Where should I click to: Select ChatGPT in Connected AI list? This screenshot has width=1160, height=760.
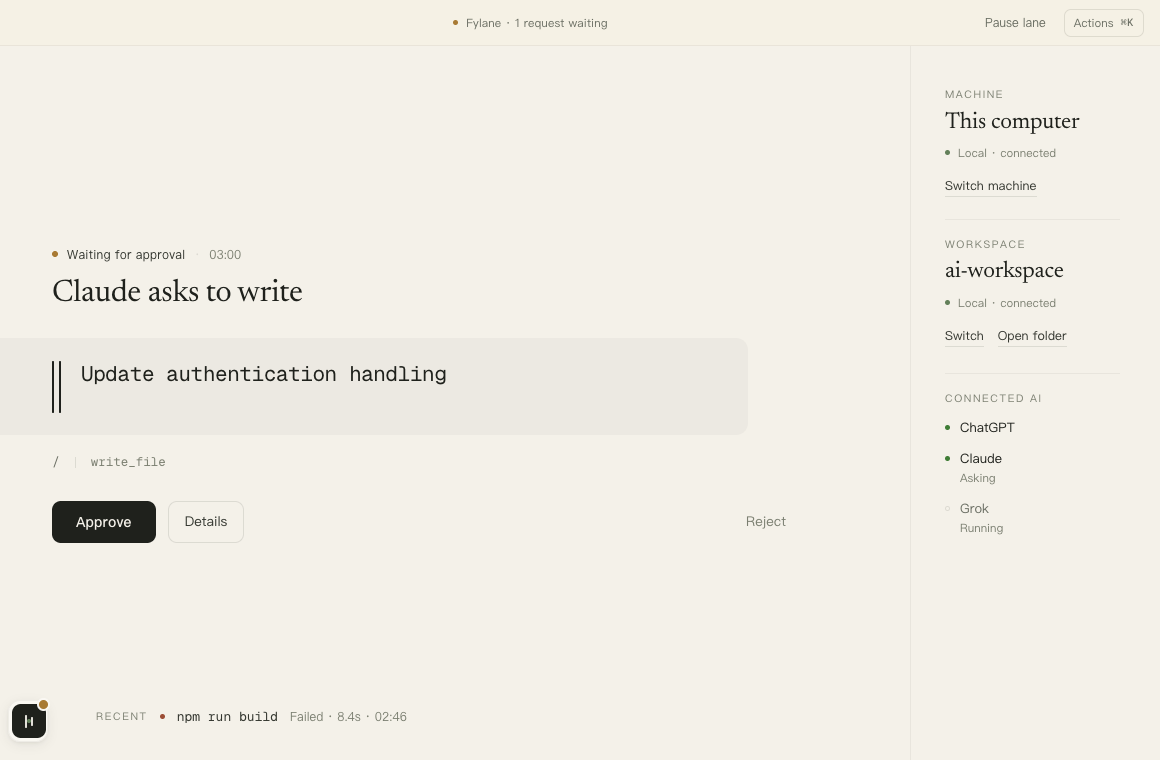(987, 428)
